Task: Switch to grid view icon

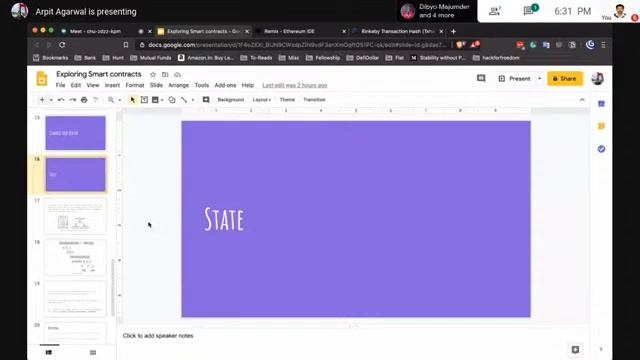Action: [93, 352]
